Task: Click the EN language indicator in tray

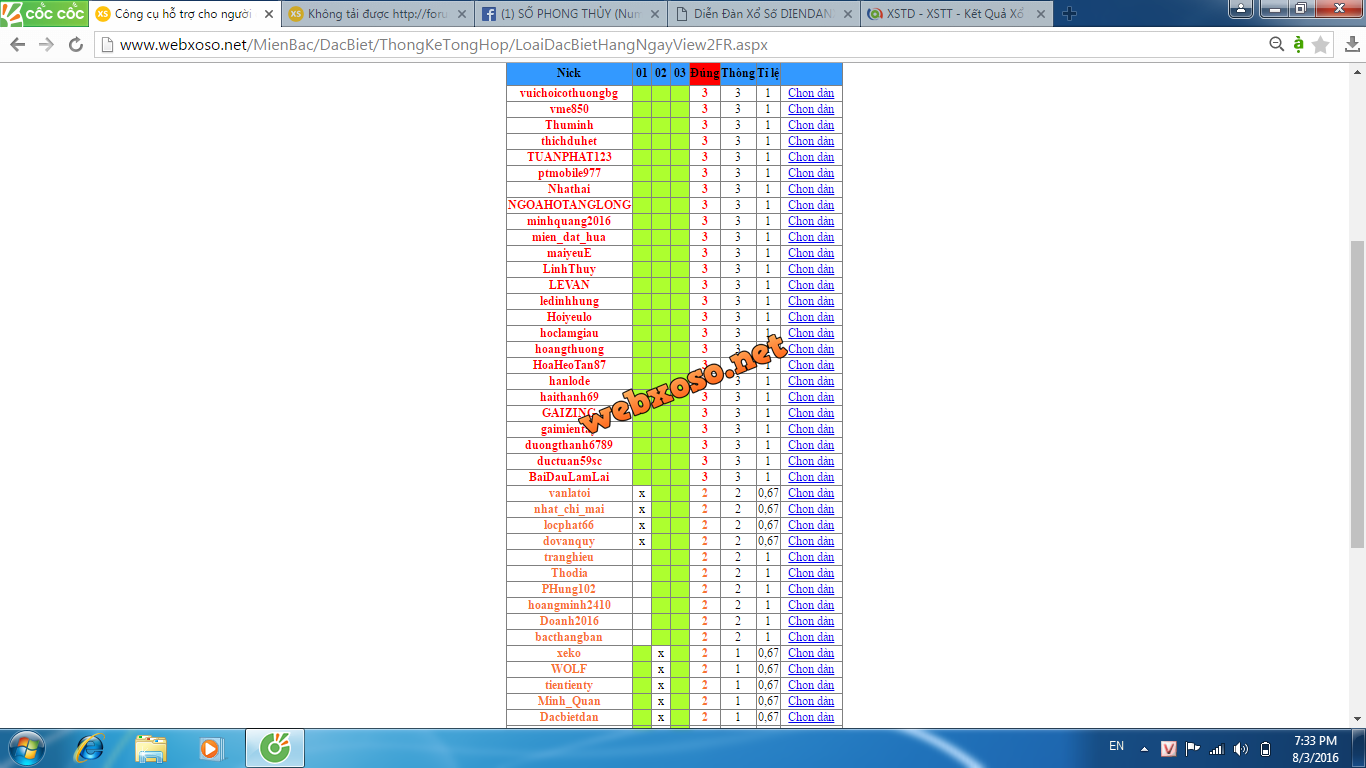Action: point(1117,746)
